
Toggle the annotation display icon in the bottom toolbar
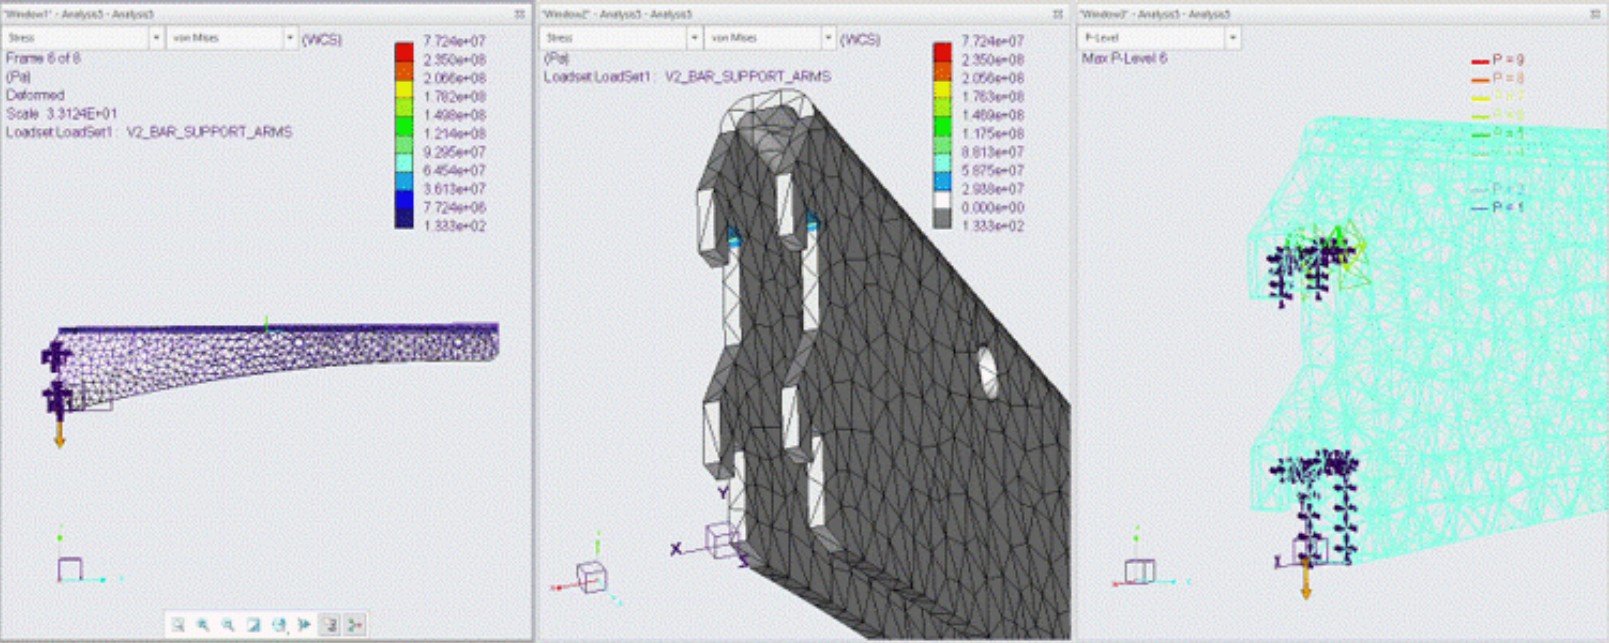(x=329, y=625)
